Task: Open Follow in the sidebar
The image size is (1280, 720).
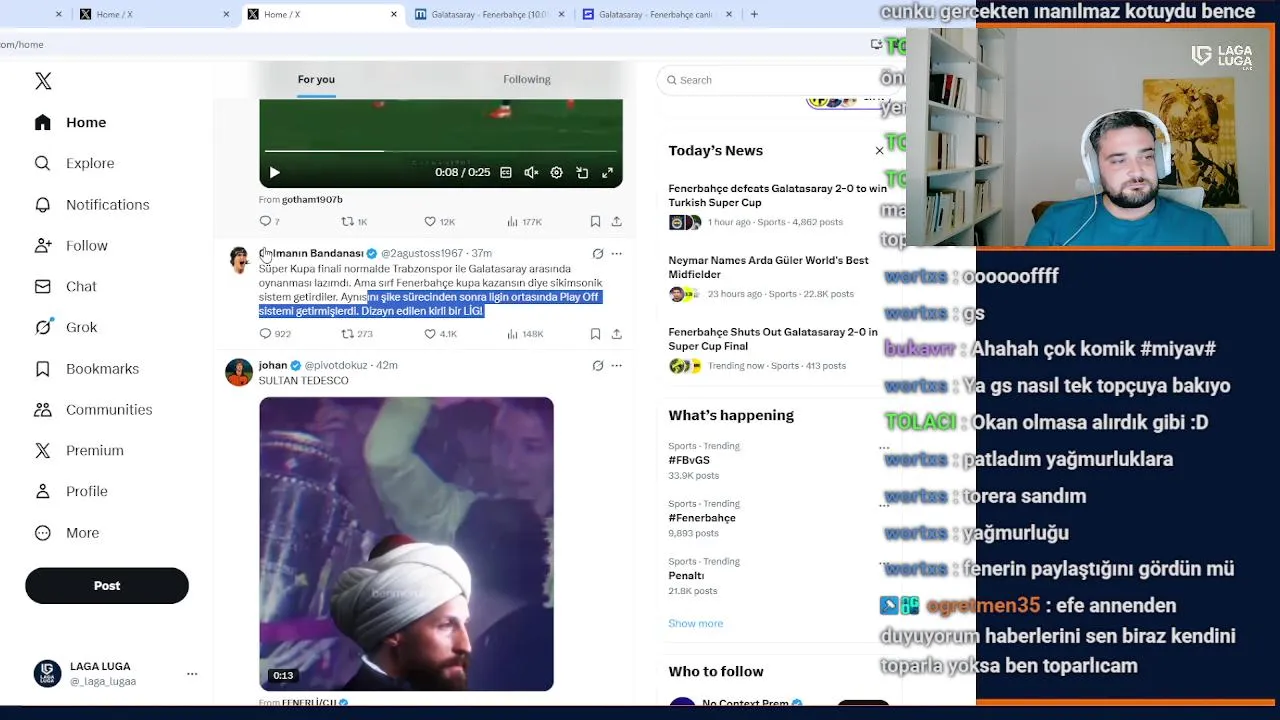Action: [70, 245]
